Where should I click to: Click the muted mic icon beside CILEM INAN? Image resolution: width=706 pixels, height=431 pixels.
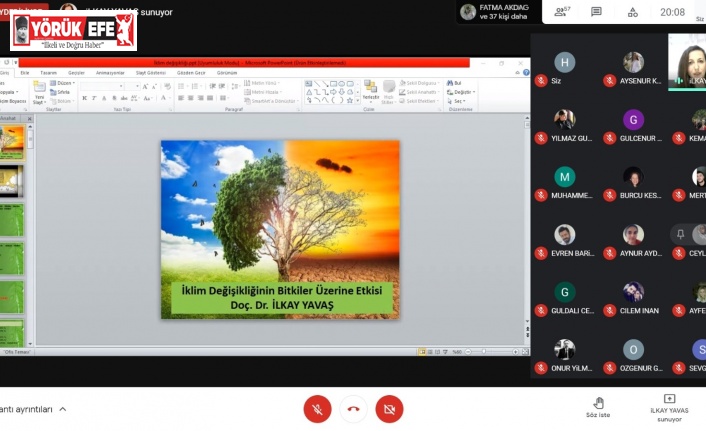tap(610, 310)
